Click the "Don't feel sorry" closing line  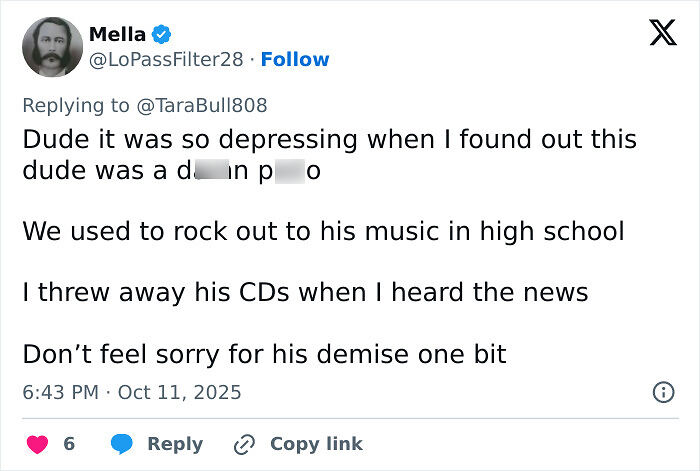264,354
